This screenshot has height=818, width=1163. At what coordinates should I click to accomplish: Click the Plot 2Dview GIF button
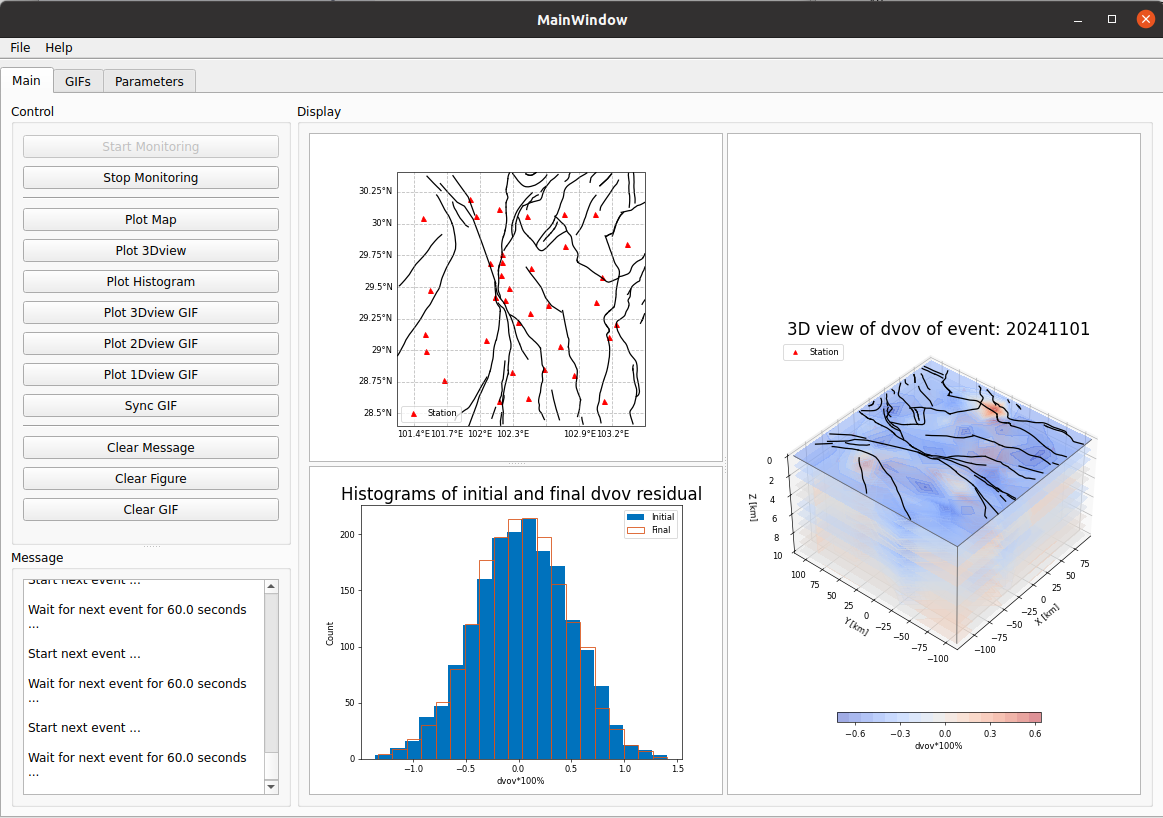coord(151,344)
